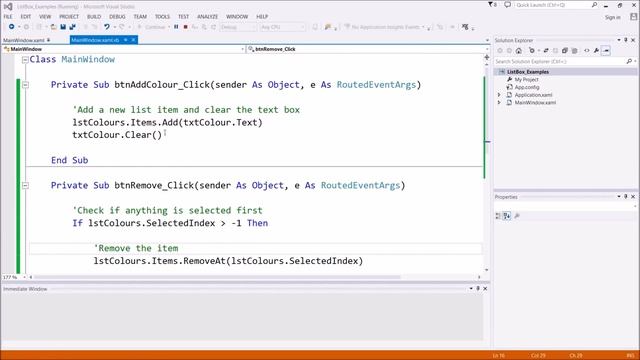Click the lstColours.Items.RemoveAt code line
Image resolution: width=640 pixels, height=360 pixels.
point(228,261)
